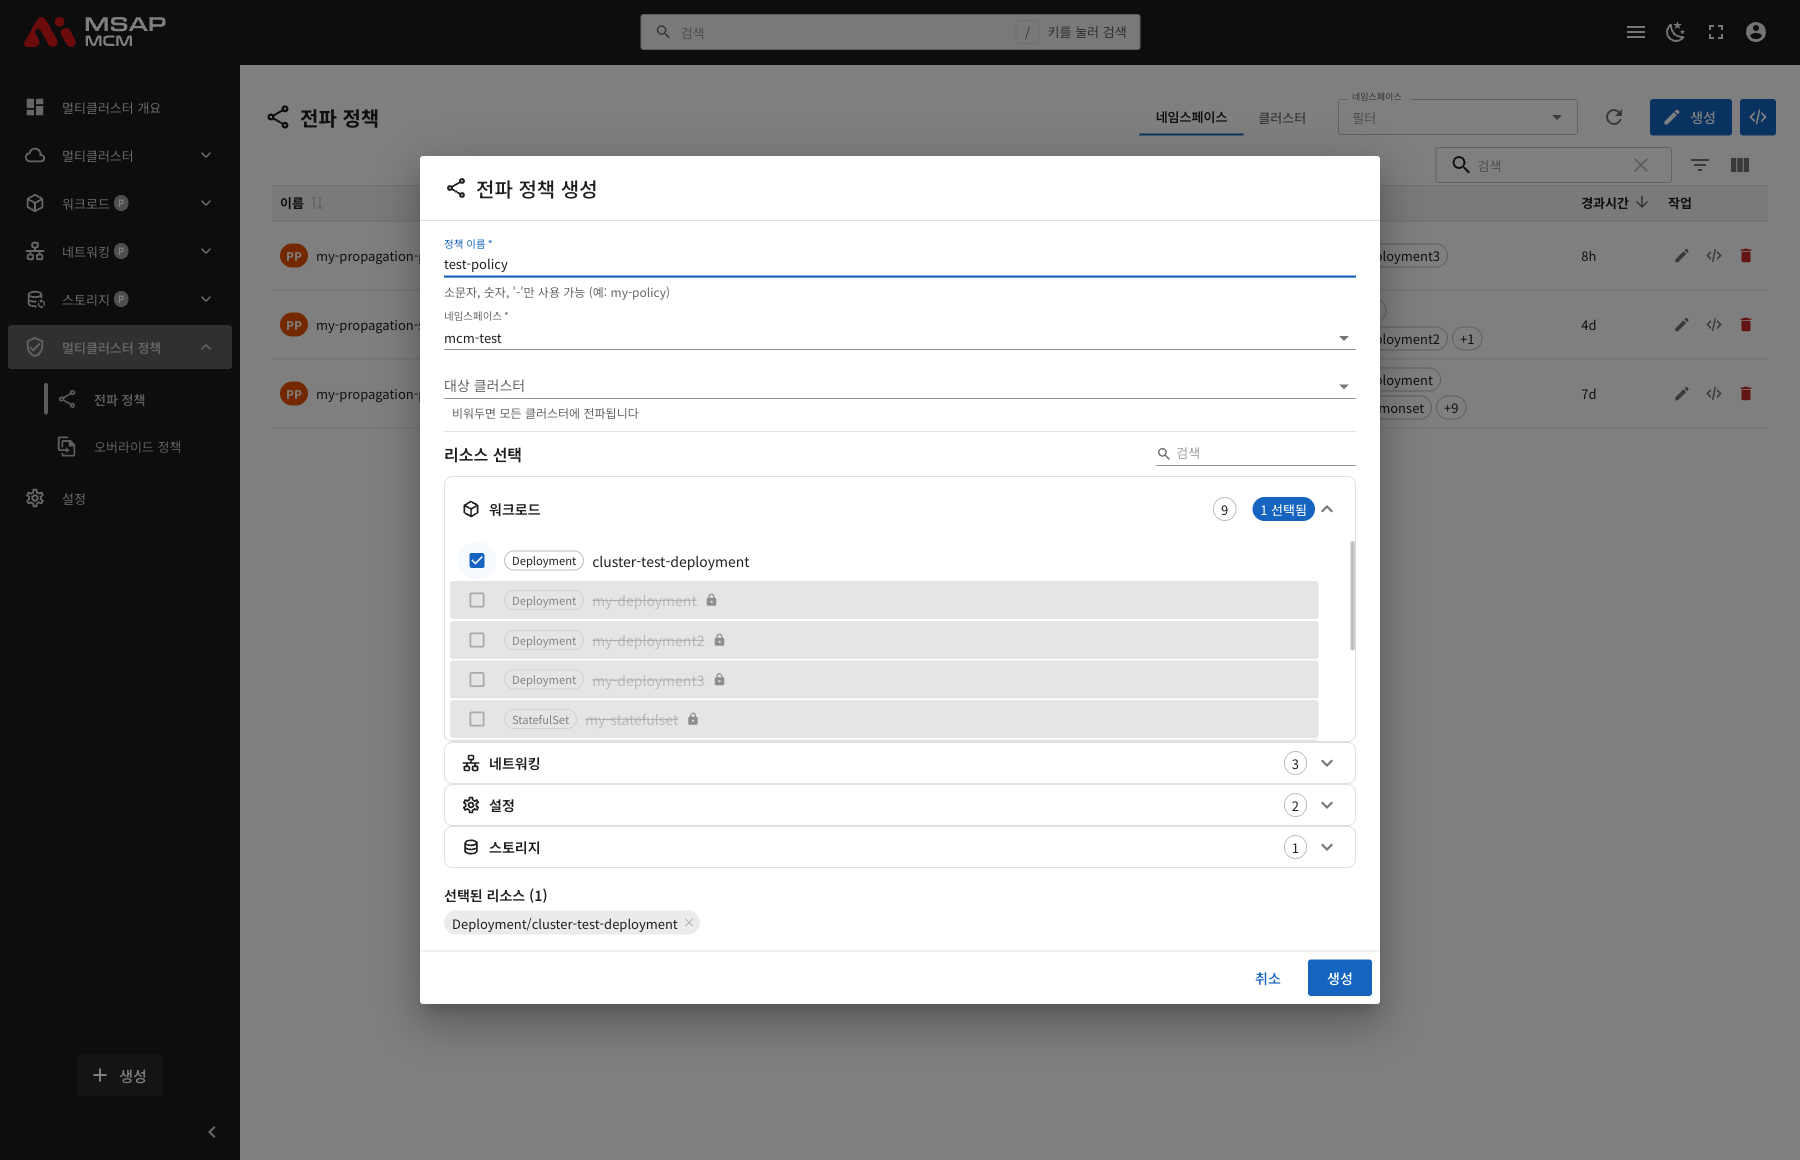Edit the policy aged 7d

(x=1682, y=394)
